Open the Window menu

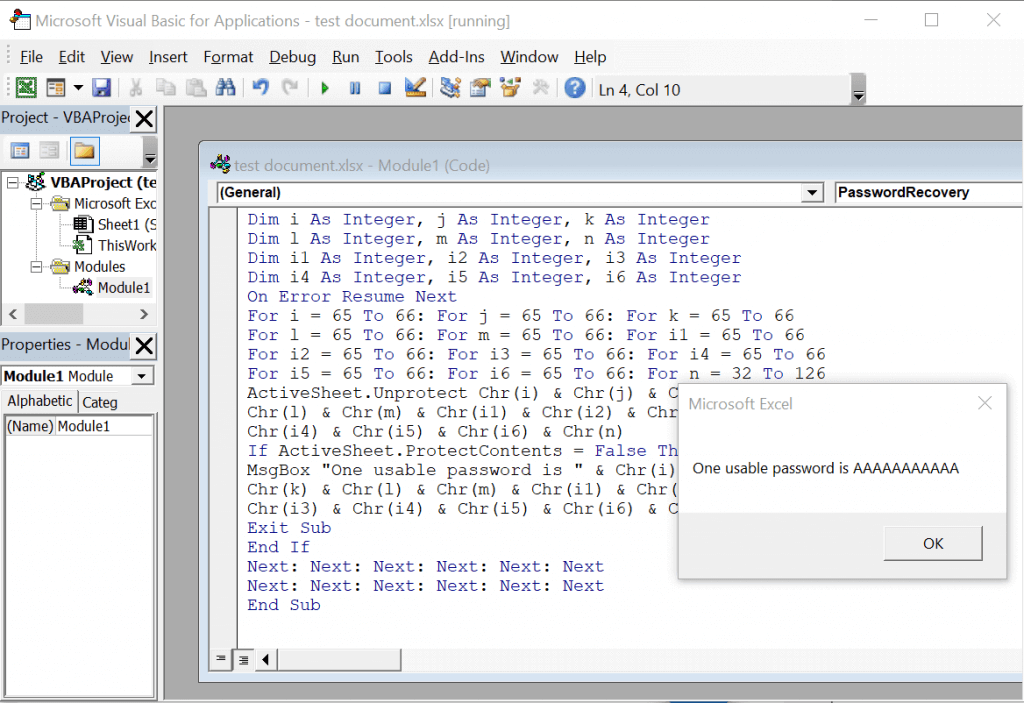pyautogui.click(x=529, y=57)
